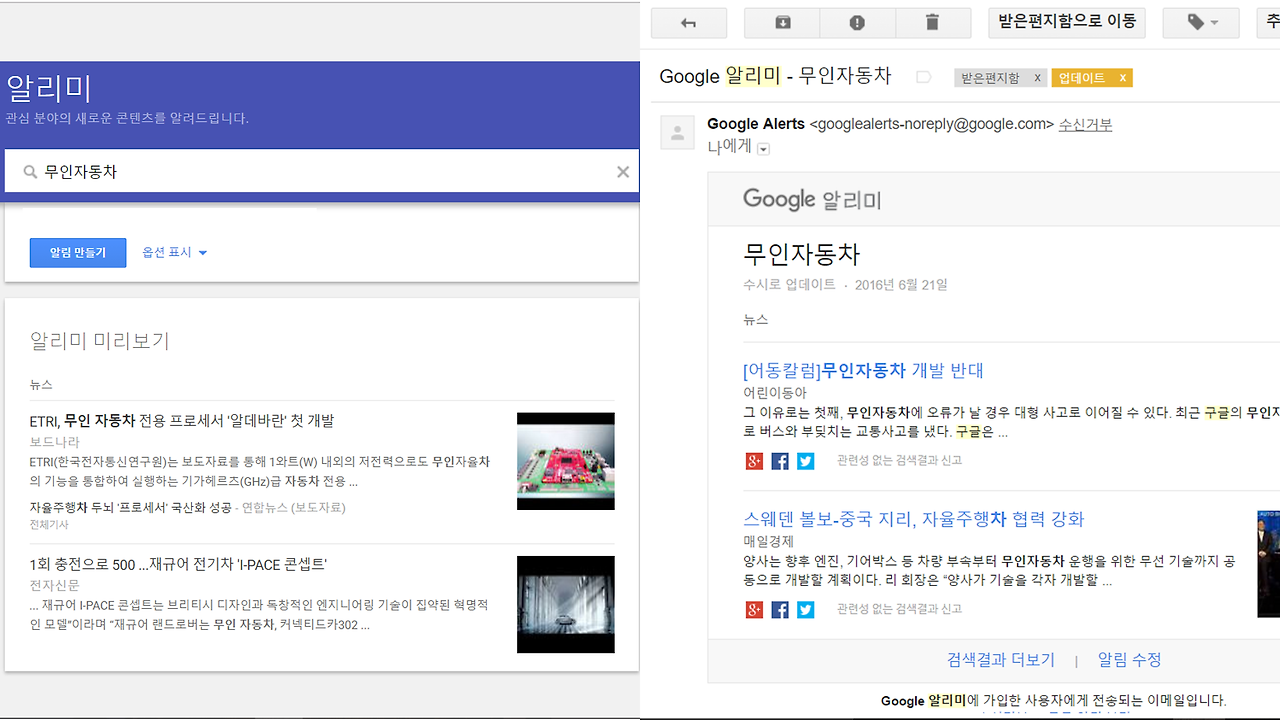Viewport: 1280px width, 720px height.
Task: Expand the 나에게 recipient details arrow
Action: 763,148
